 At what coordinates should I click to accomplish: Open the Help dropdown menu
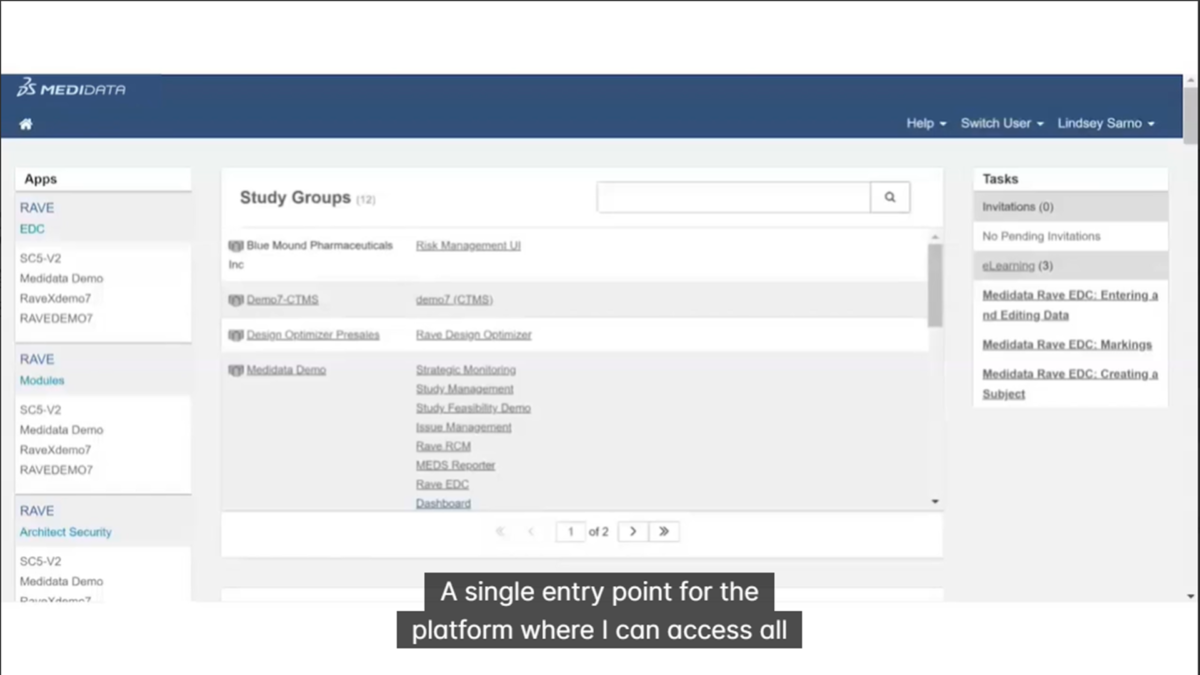coord(926,123)
